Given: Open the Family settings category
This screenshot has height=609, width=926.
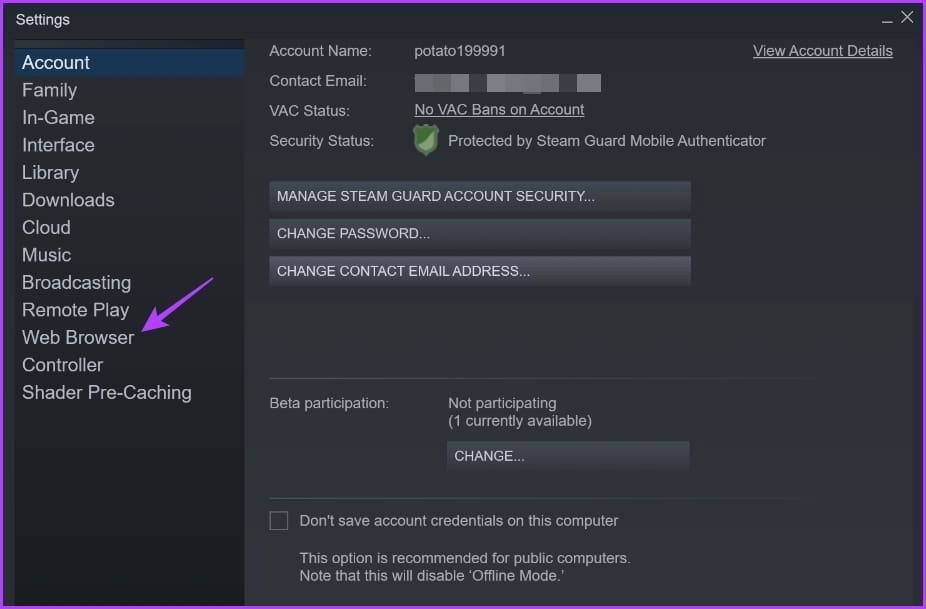Looking at the screenshot, I should 50,90.
